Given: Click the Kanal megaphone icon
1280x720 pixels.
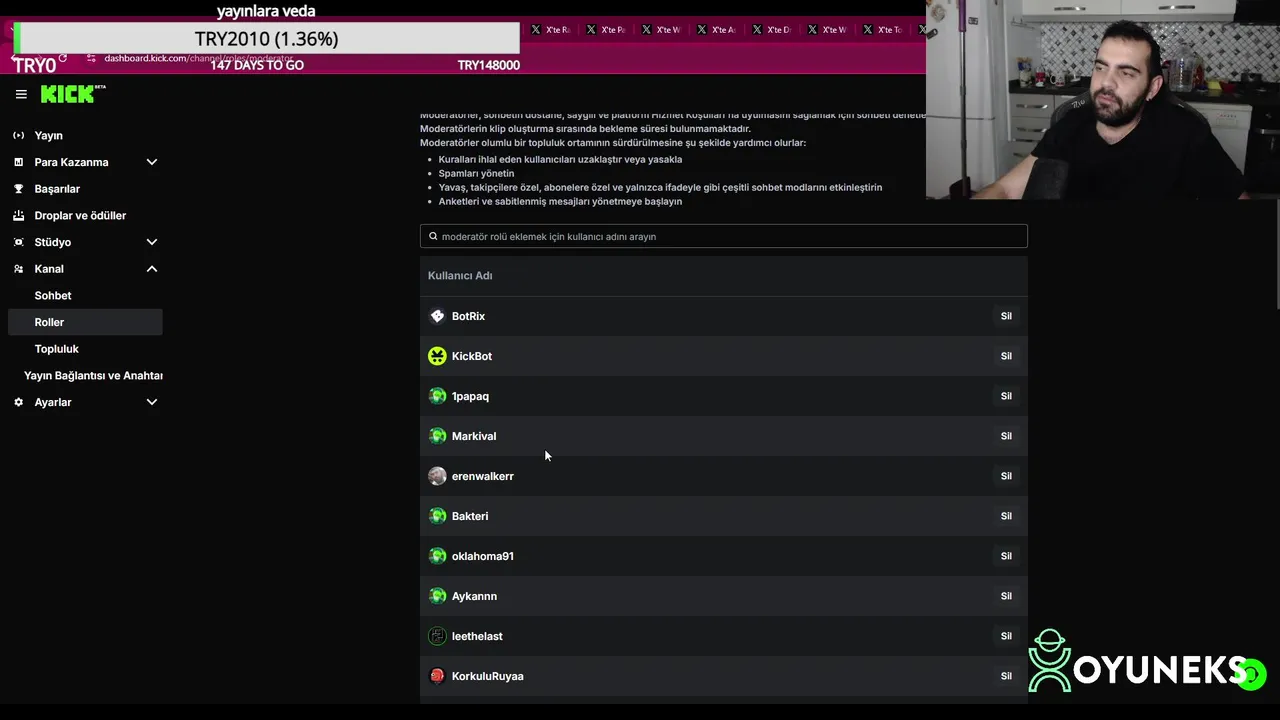Looking at the screenshot, I should pyautogui.click(x=19, y=269).
